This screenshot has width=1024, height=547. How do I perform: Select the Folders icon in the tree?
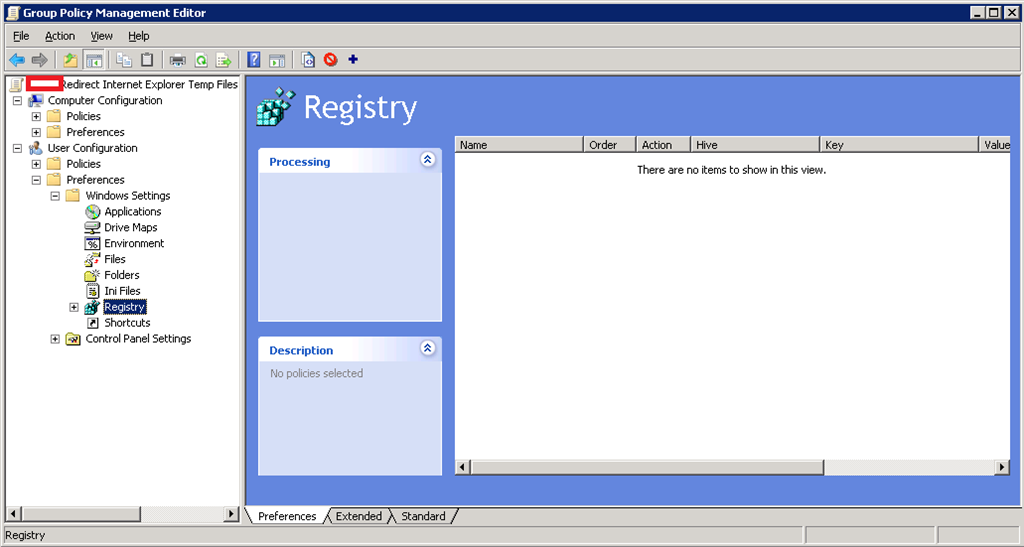click(x=92, y=275)
